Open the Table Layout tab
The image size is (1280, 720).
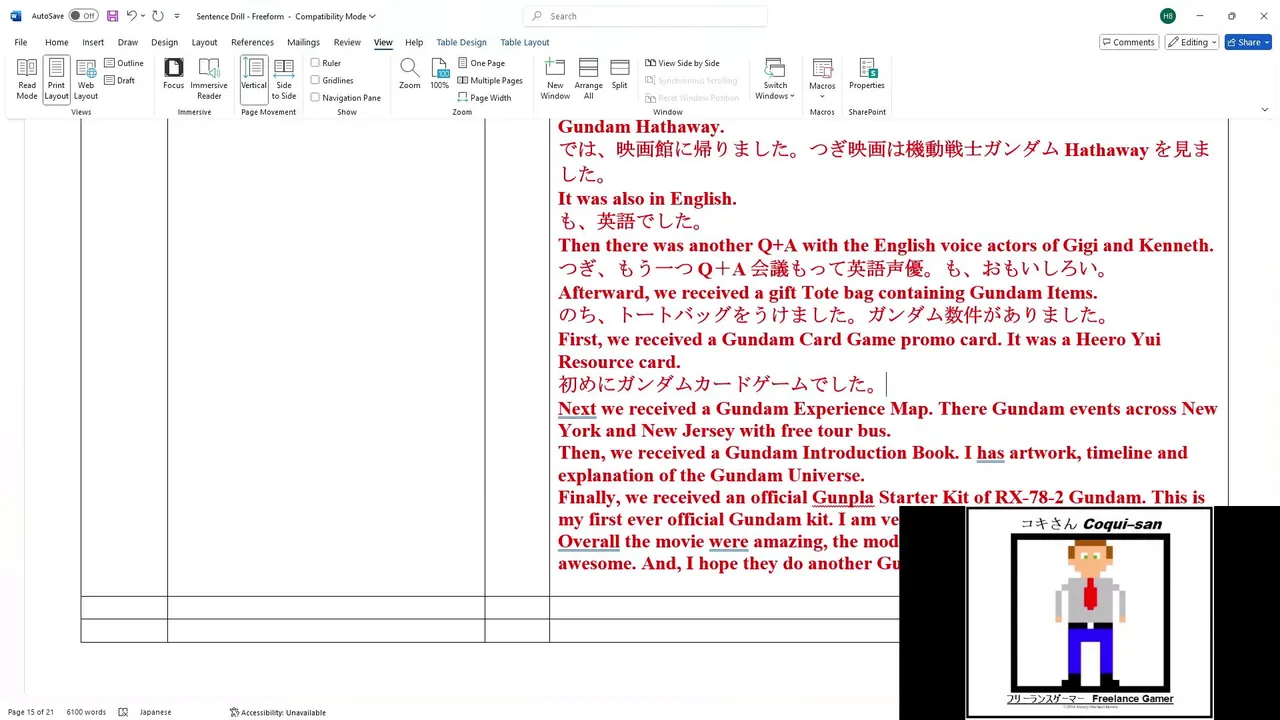(525, 42)
